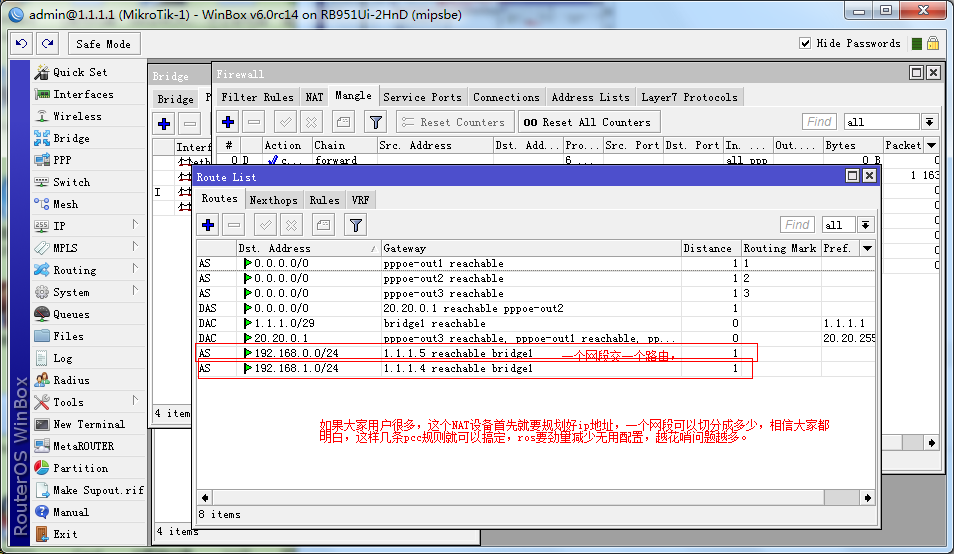The image size is (954, 554).
Task: Switch to Address Lists tab
Action: point(590,97)
